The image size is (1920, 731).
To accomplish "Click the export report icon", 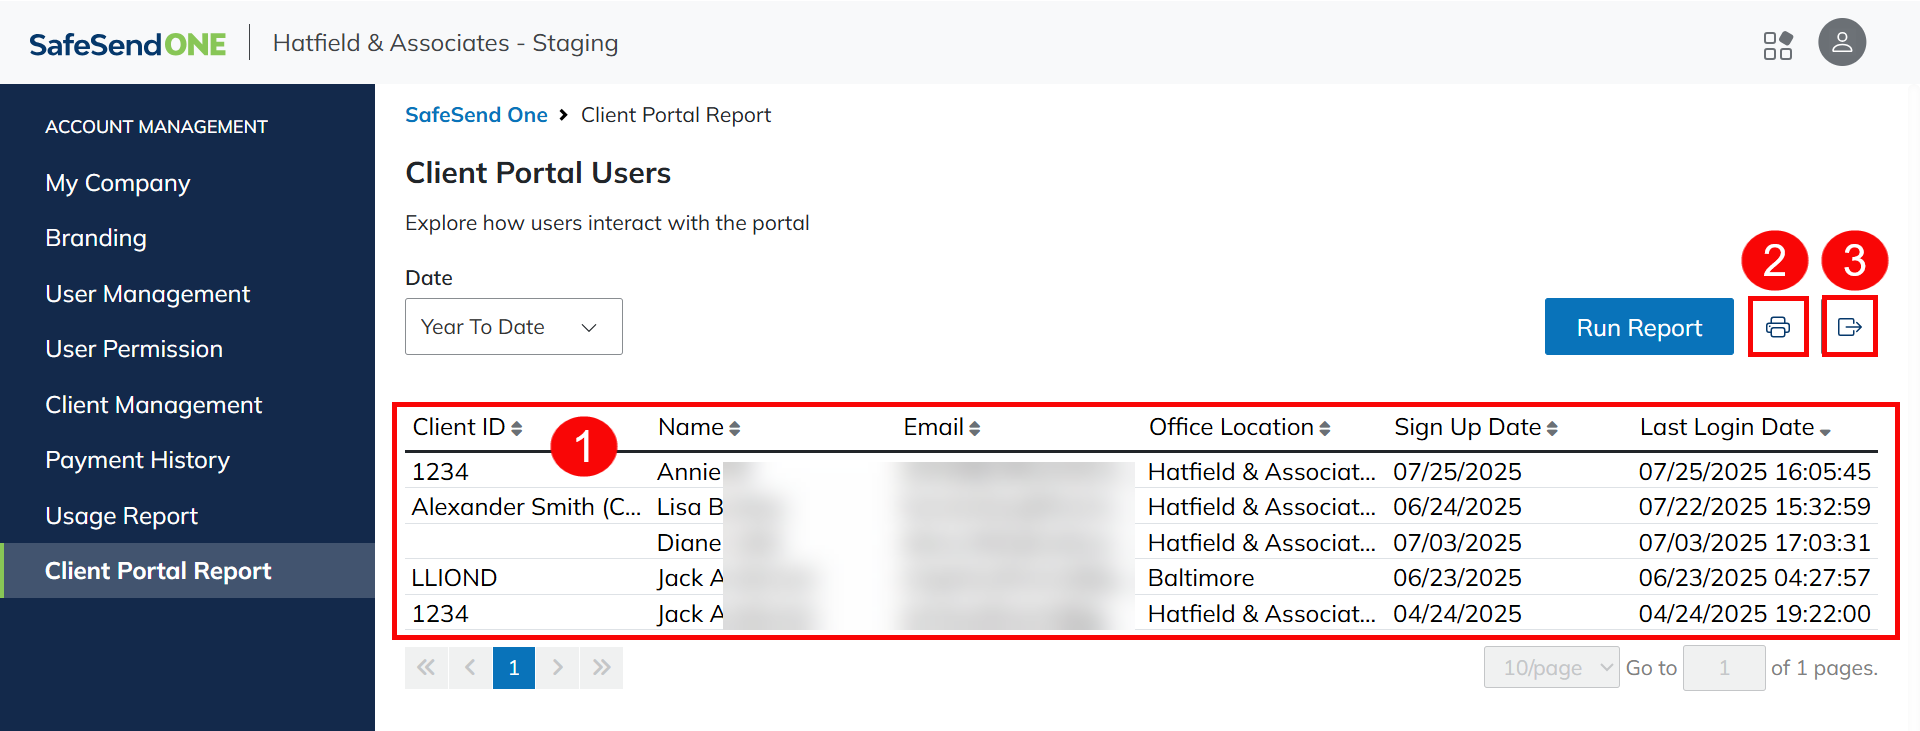I will click(1849, 327).
